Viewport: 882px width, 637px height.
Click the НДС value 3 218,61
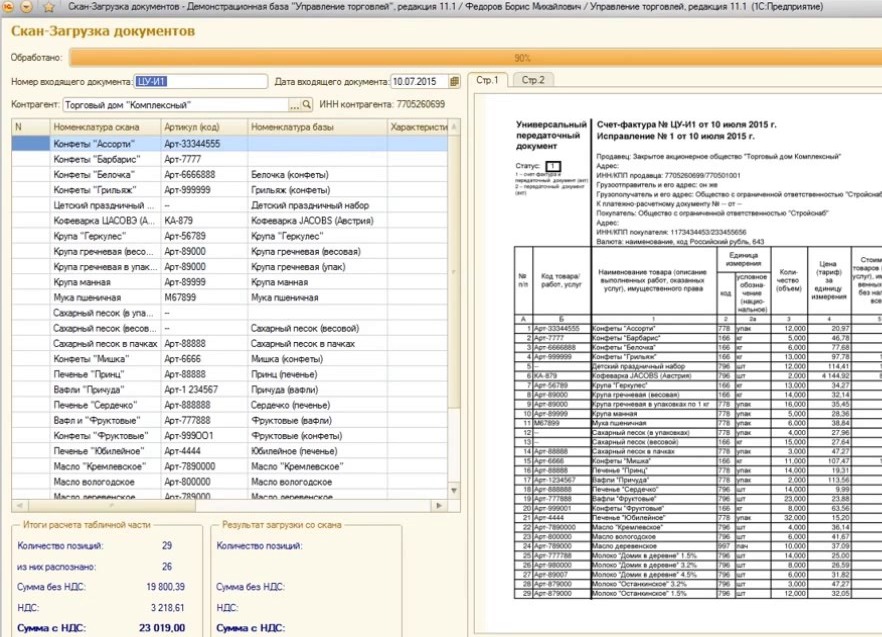pos(168,608)
